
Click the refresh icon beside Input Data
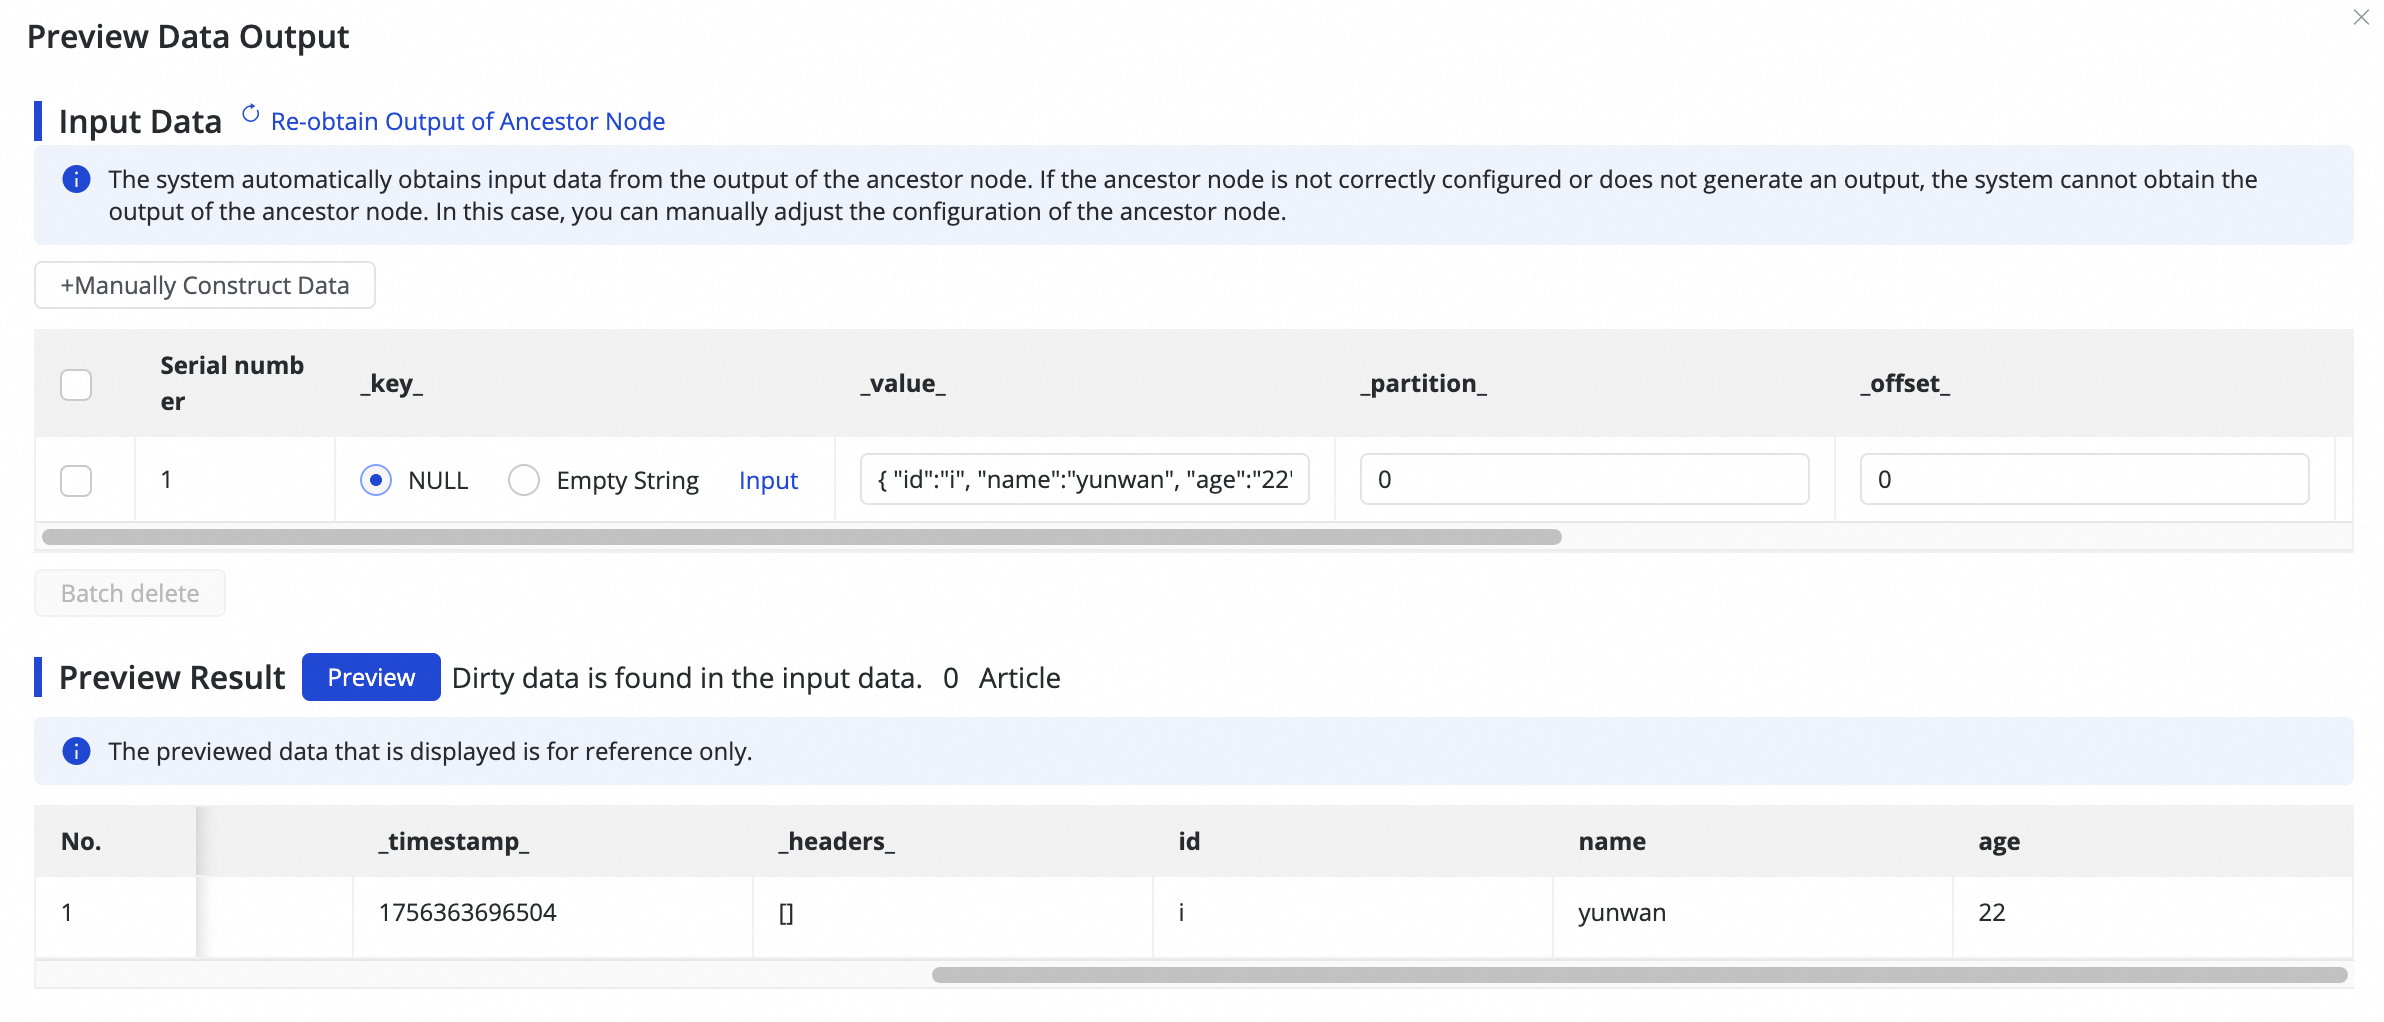251,115
